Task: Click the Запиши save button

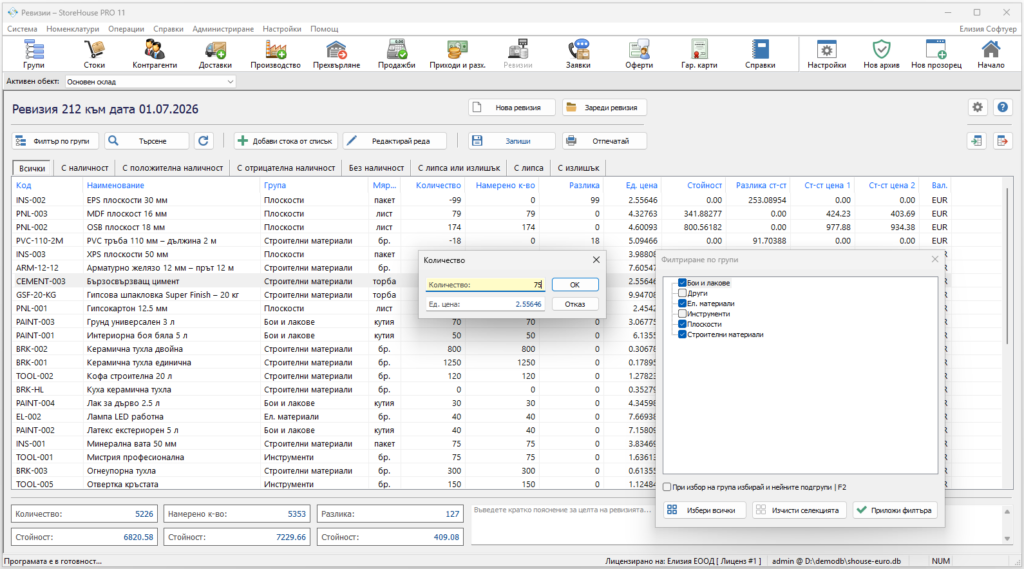Action: (x=511, y=140)
